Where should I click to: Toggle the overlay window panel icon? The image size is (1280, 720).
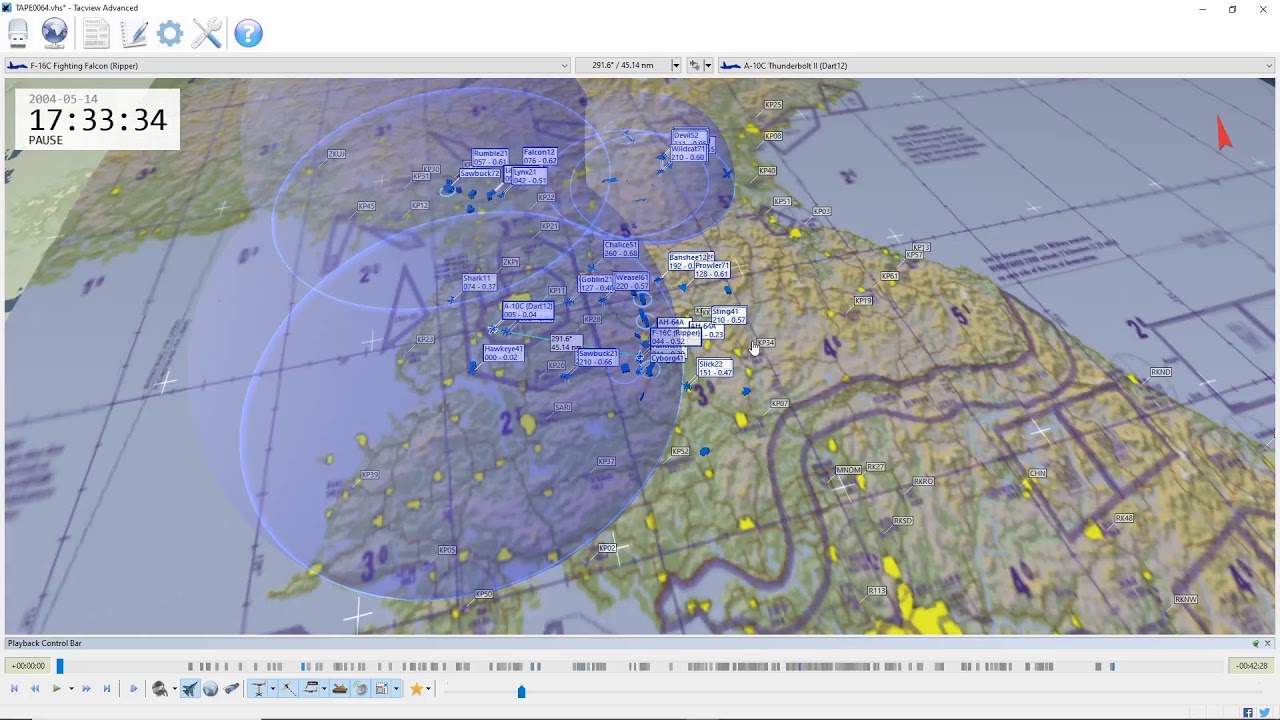pyautogui.click(x=382, y=689)
